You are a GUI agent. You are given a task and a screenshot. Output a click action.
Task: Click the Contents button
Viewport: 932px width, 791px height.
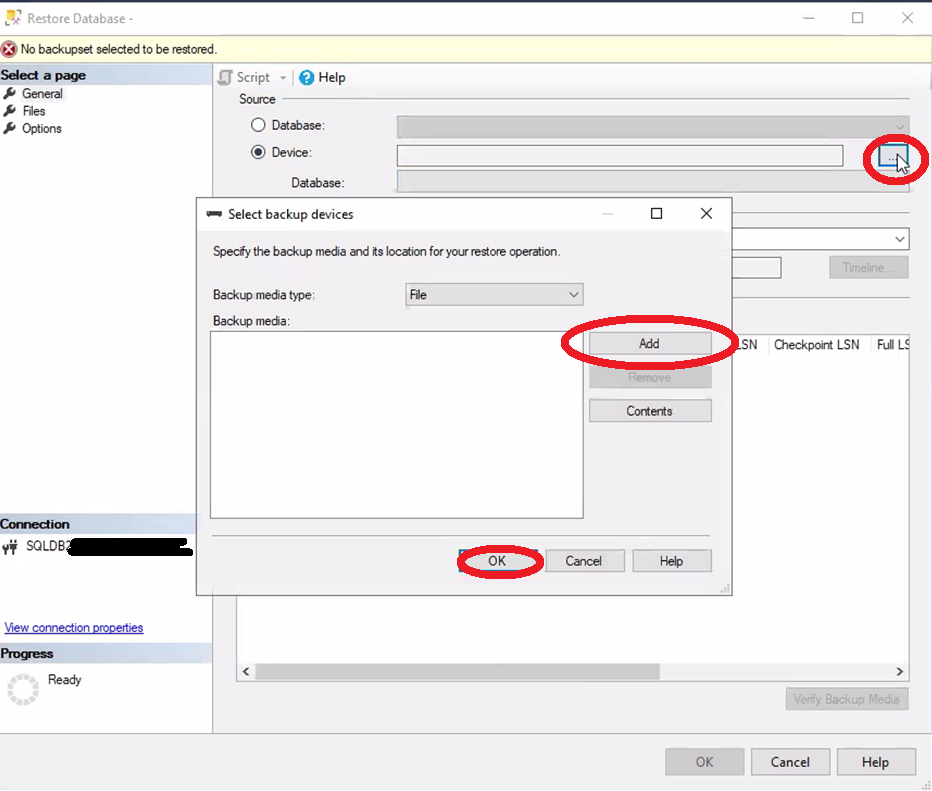click(x=649, y=411)
